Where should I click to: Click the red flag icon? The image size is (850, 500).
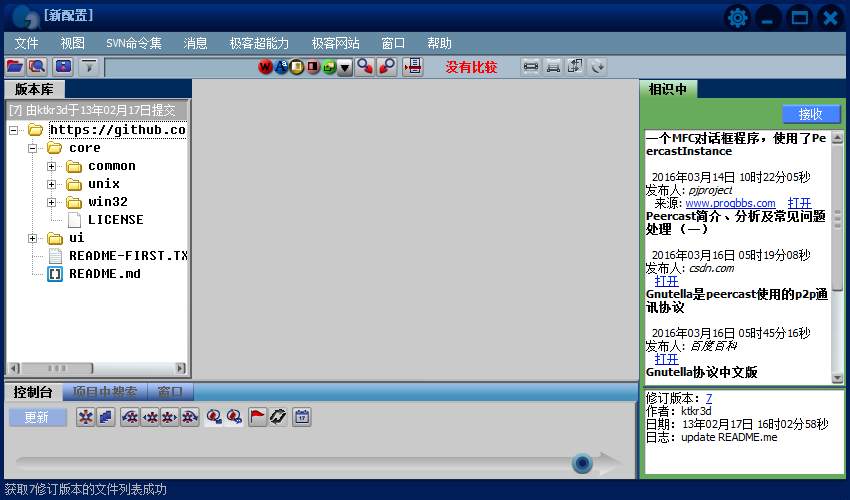(x=257, y=417)
